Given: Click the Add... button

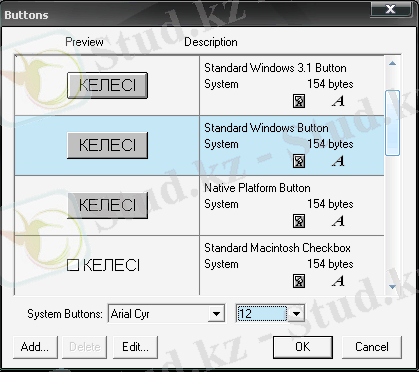Looking at the screenshot, I should coord(35,347).
